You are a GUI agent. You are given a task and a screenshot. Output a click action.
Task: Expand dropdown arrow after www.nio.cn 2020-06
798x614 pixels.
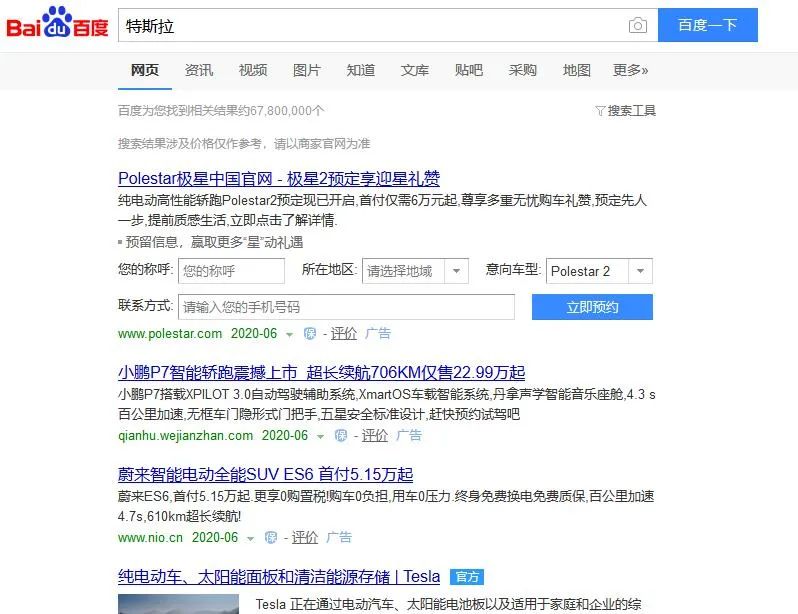(250, 538)
